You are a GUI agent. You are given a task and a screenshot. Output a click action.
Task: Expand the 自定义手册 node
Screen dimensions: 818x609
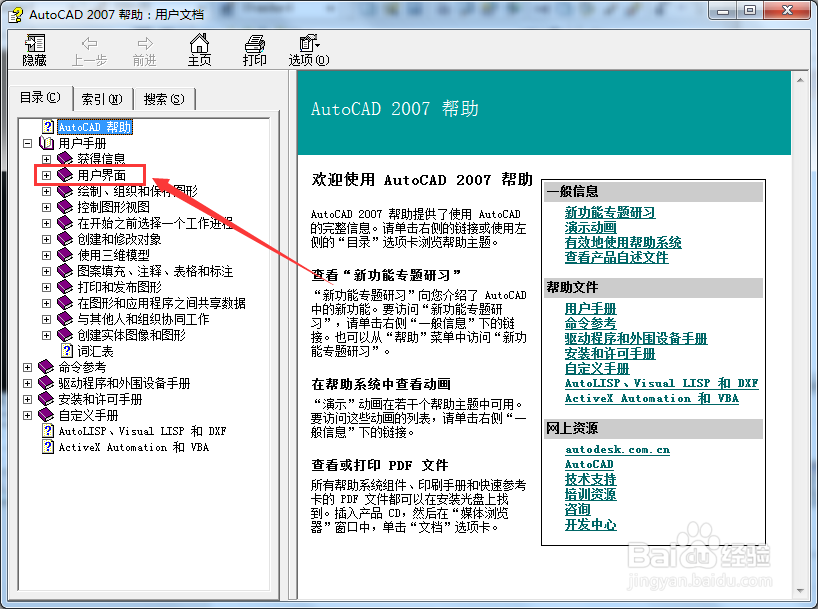[28, 415]
